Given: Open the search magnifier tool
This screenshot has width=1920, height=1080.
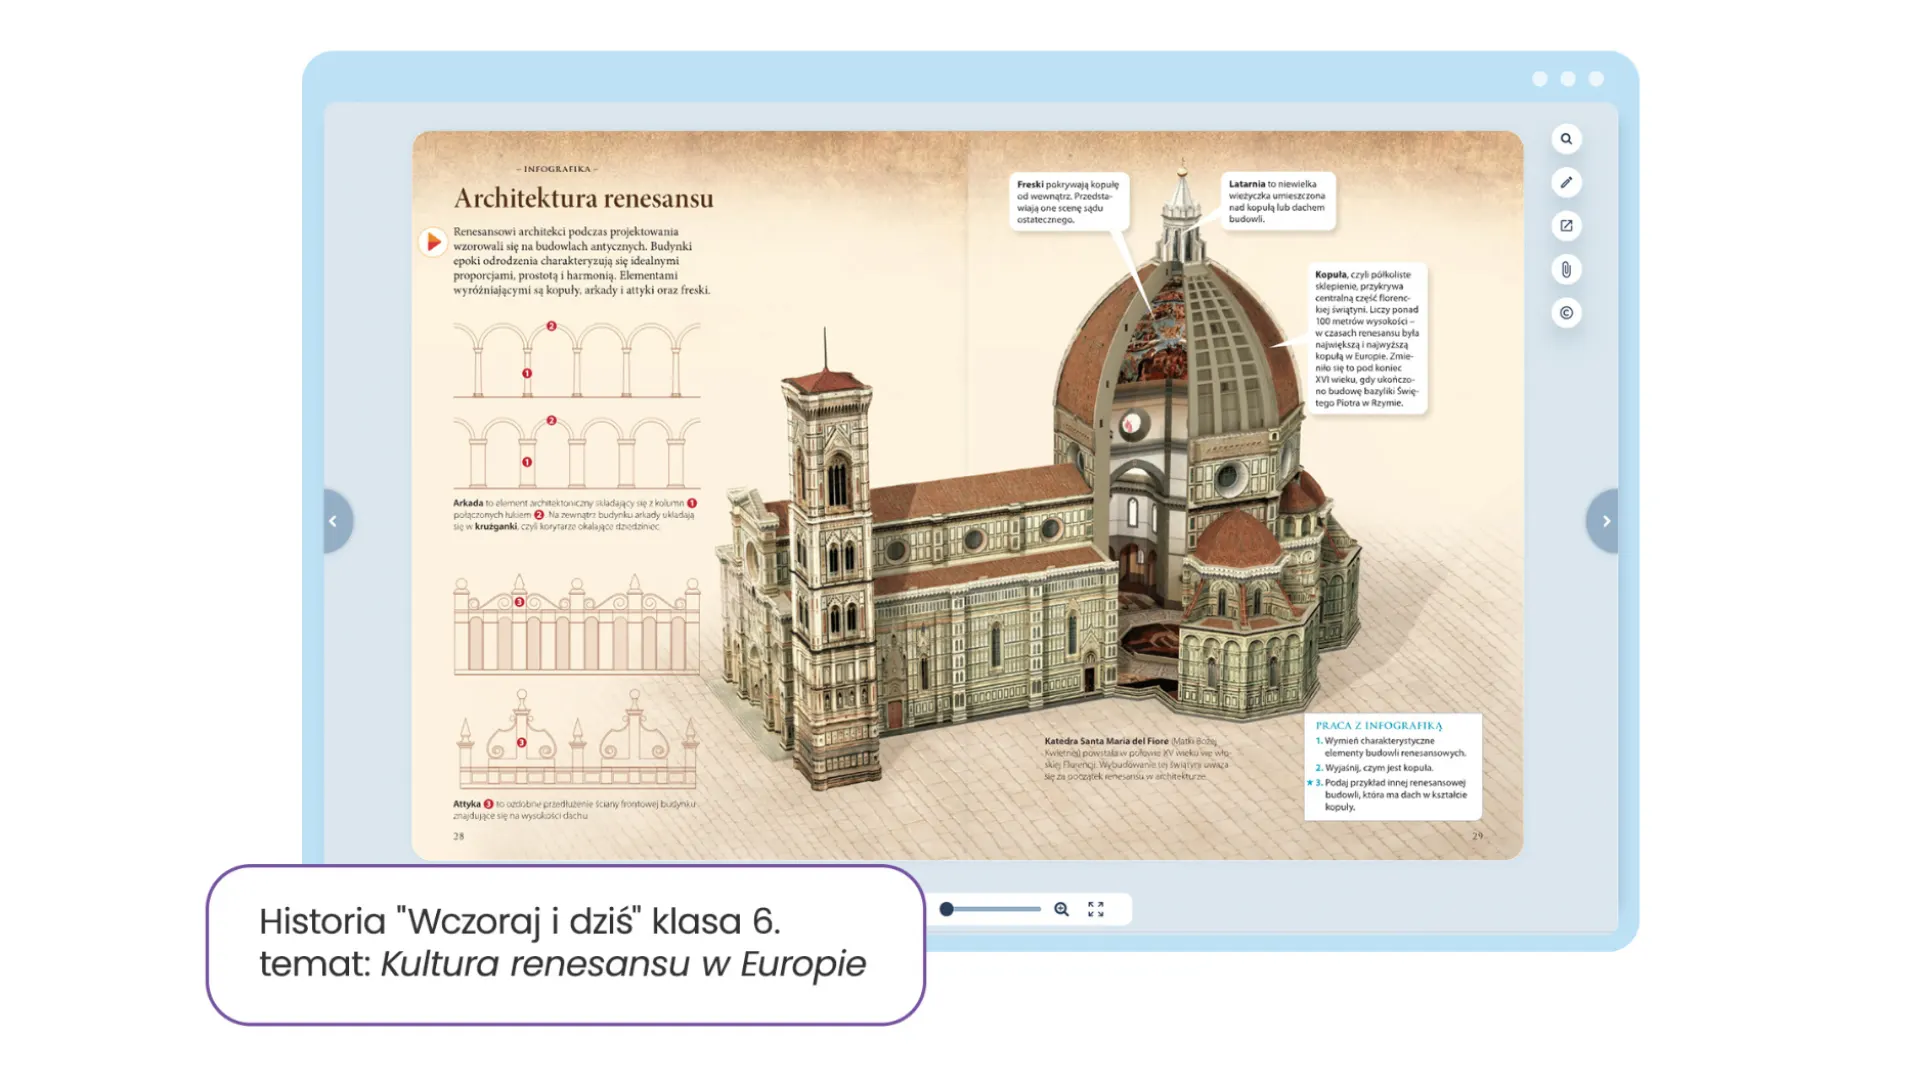Looking at the screenshot, I should (1566, 139).
